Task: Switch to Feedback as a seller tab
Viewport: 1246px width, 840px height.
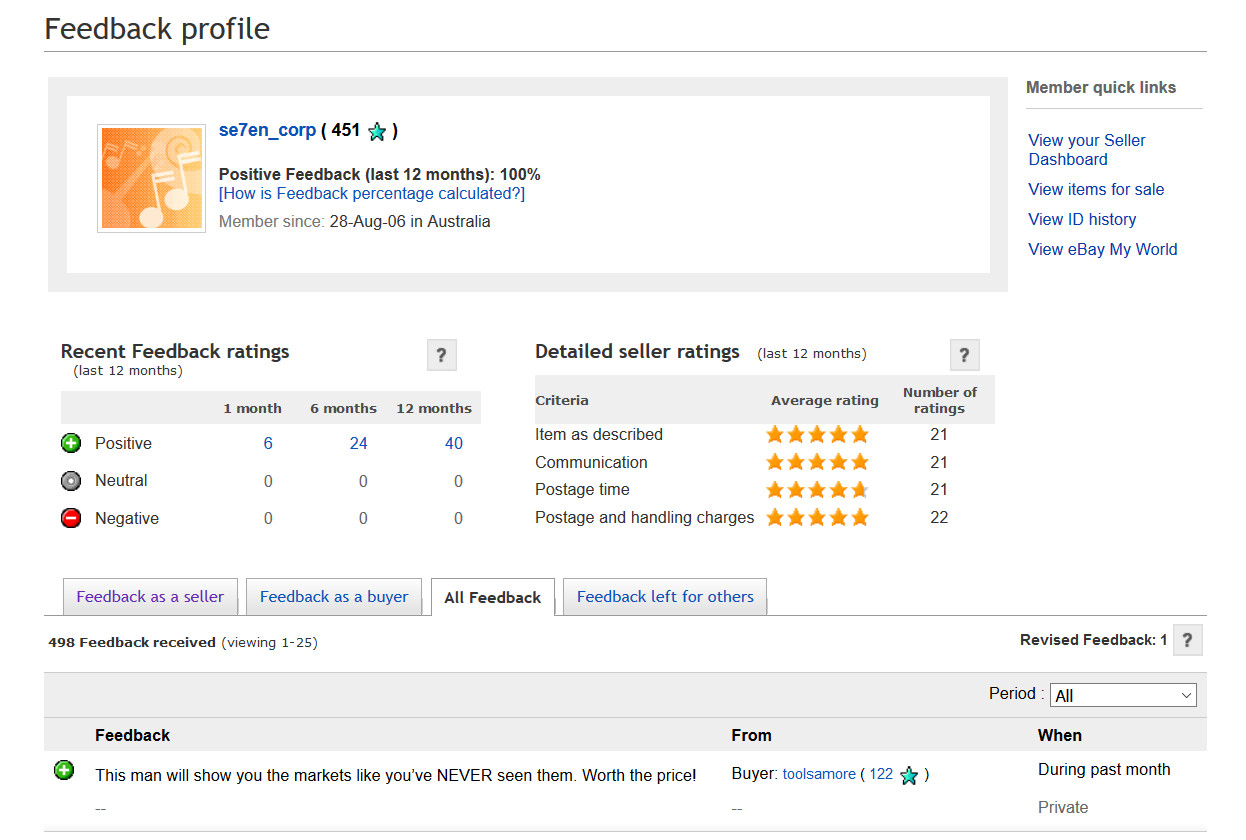Action: [150, 597]
